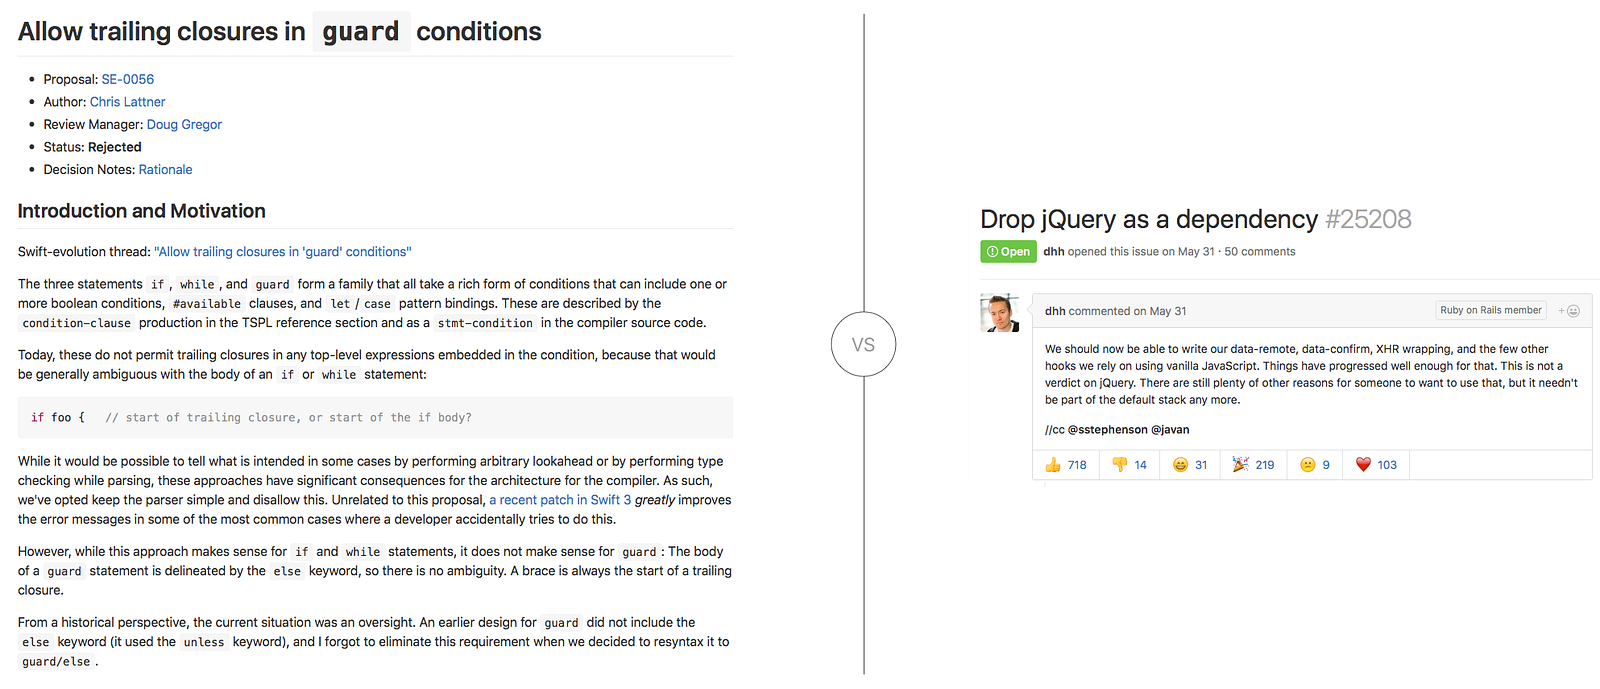This screenshot has width=1600, height=689.
Task: Open review manager Doug Gregor's link
Action: pyautogui.click(x=184, y=124)
